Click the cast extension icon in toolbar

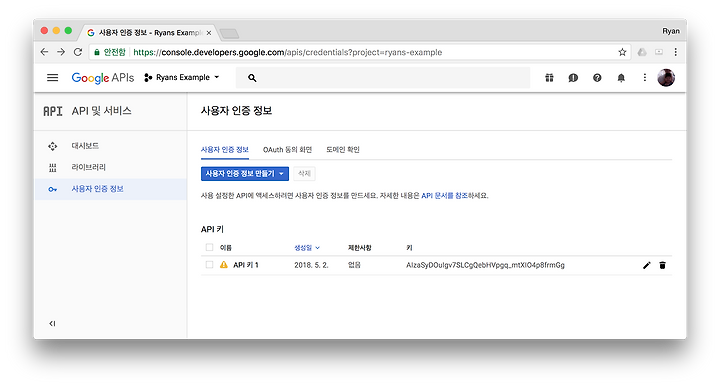659,52
